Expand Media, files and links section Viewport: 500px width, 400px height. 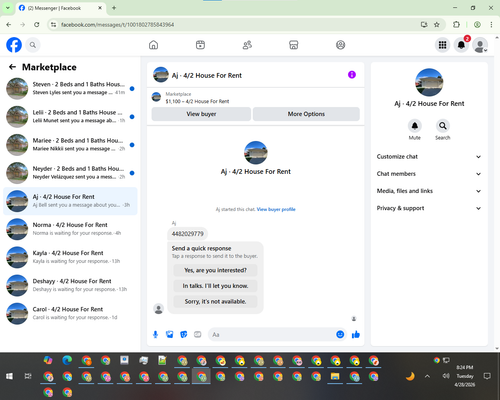tap(429, 191)
